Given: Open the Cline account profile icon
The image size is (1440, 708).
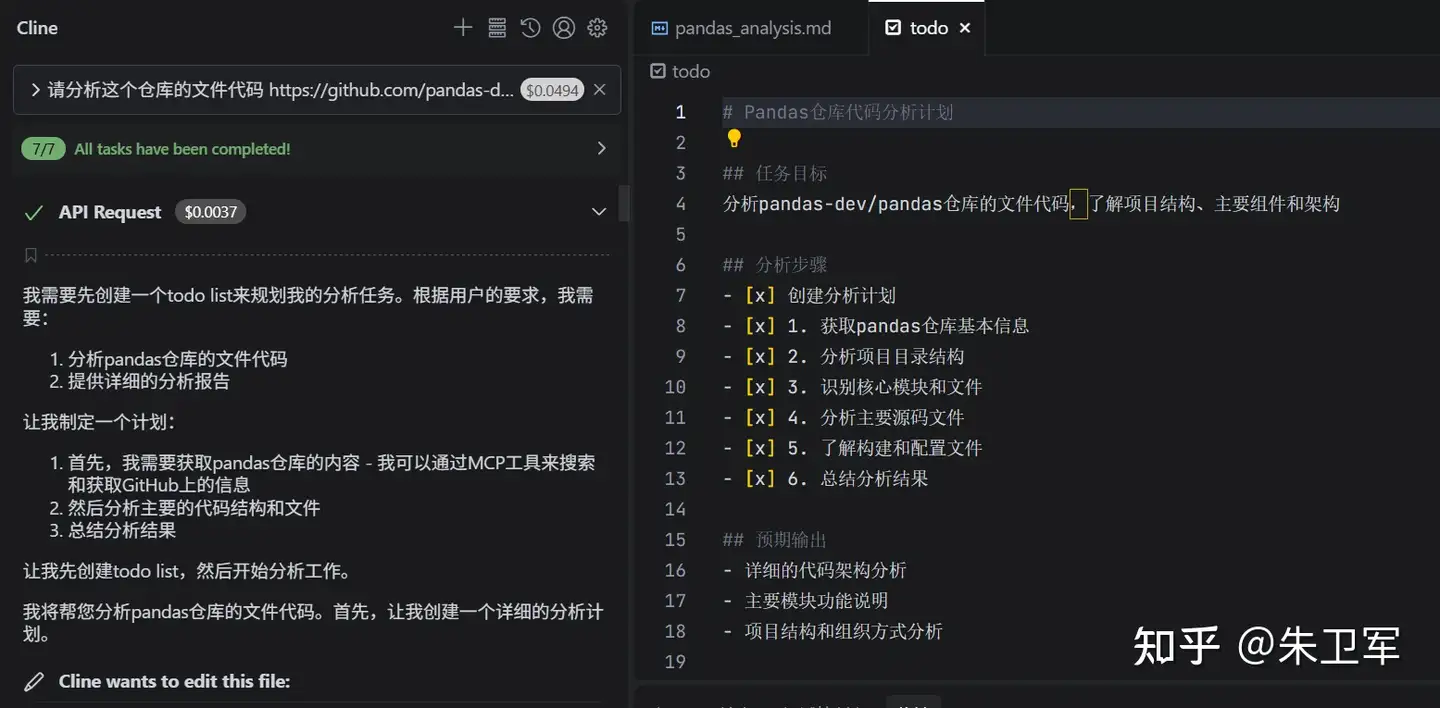Looking at the screenshot, I should (x=564, y=28).
